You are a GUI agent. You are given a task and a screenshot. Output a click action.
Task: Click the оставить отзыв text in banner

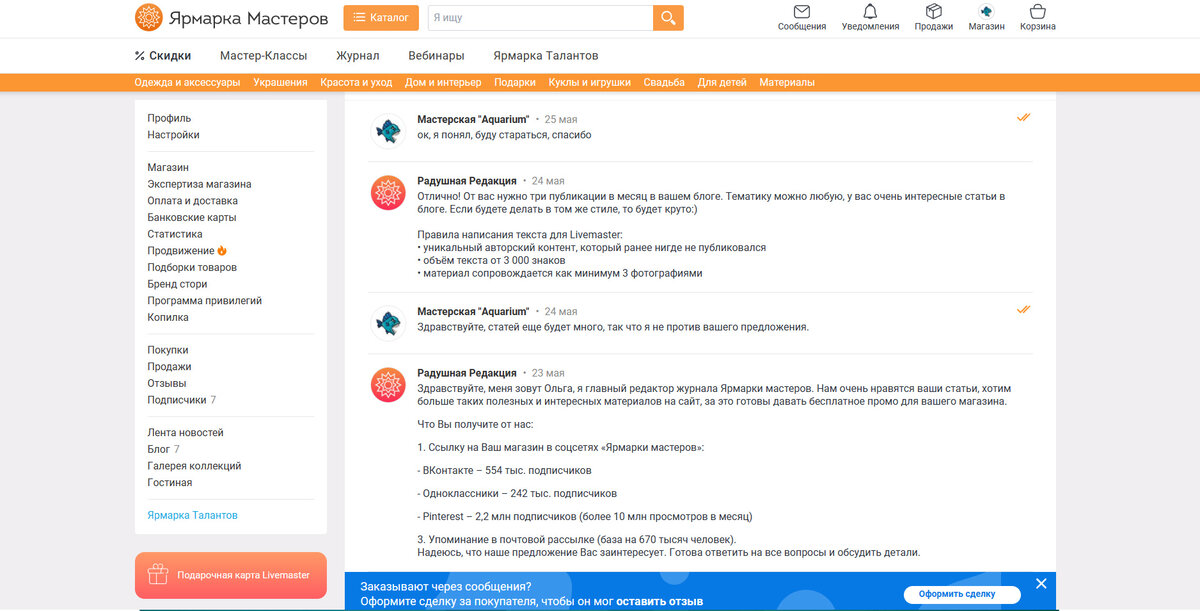point(659,602)
